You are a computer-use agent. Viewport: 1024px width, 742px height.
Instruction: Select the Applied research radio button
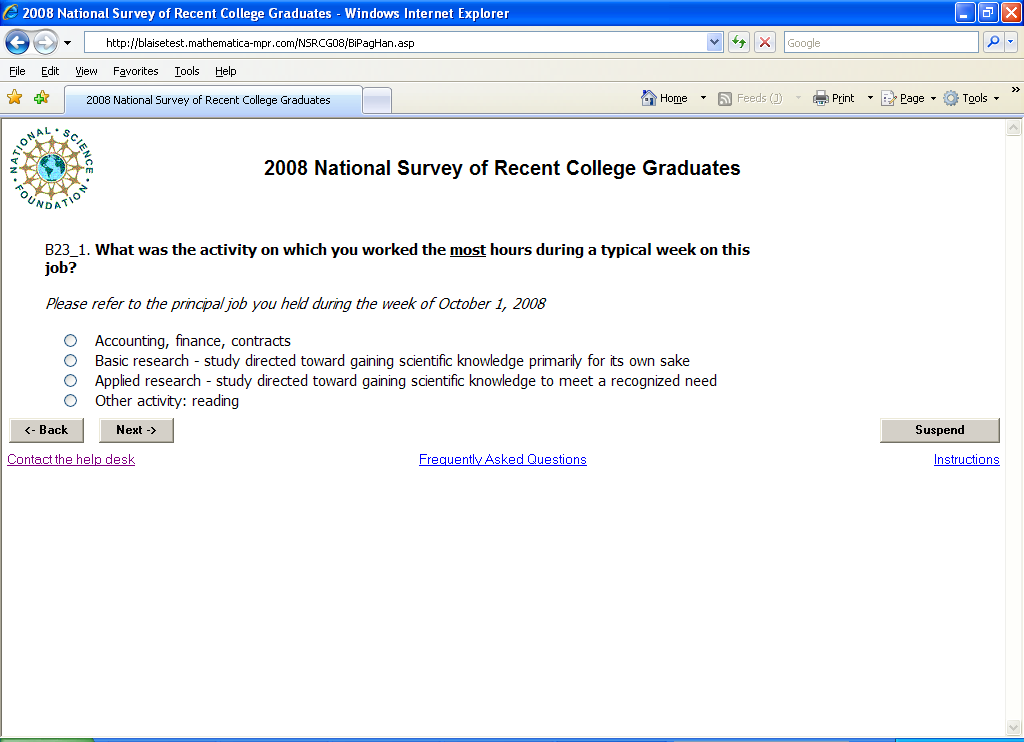71,381
